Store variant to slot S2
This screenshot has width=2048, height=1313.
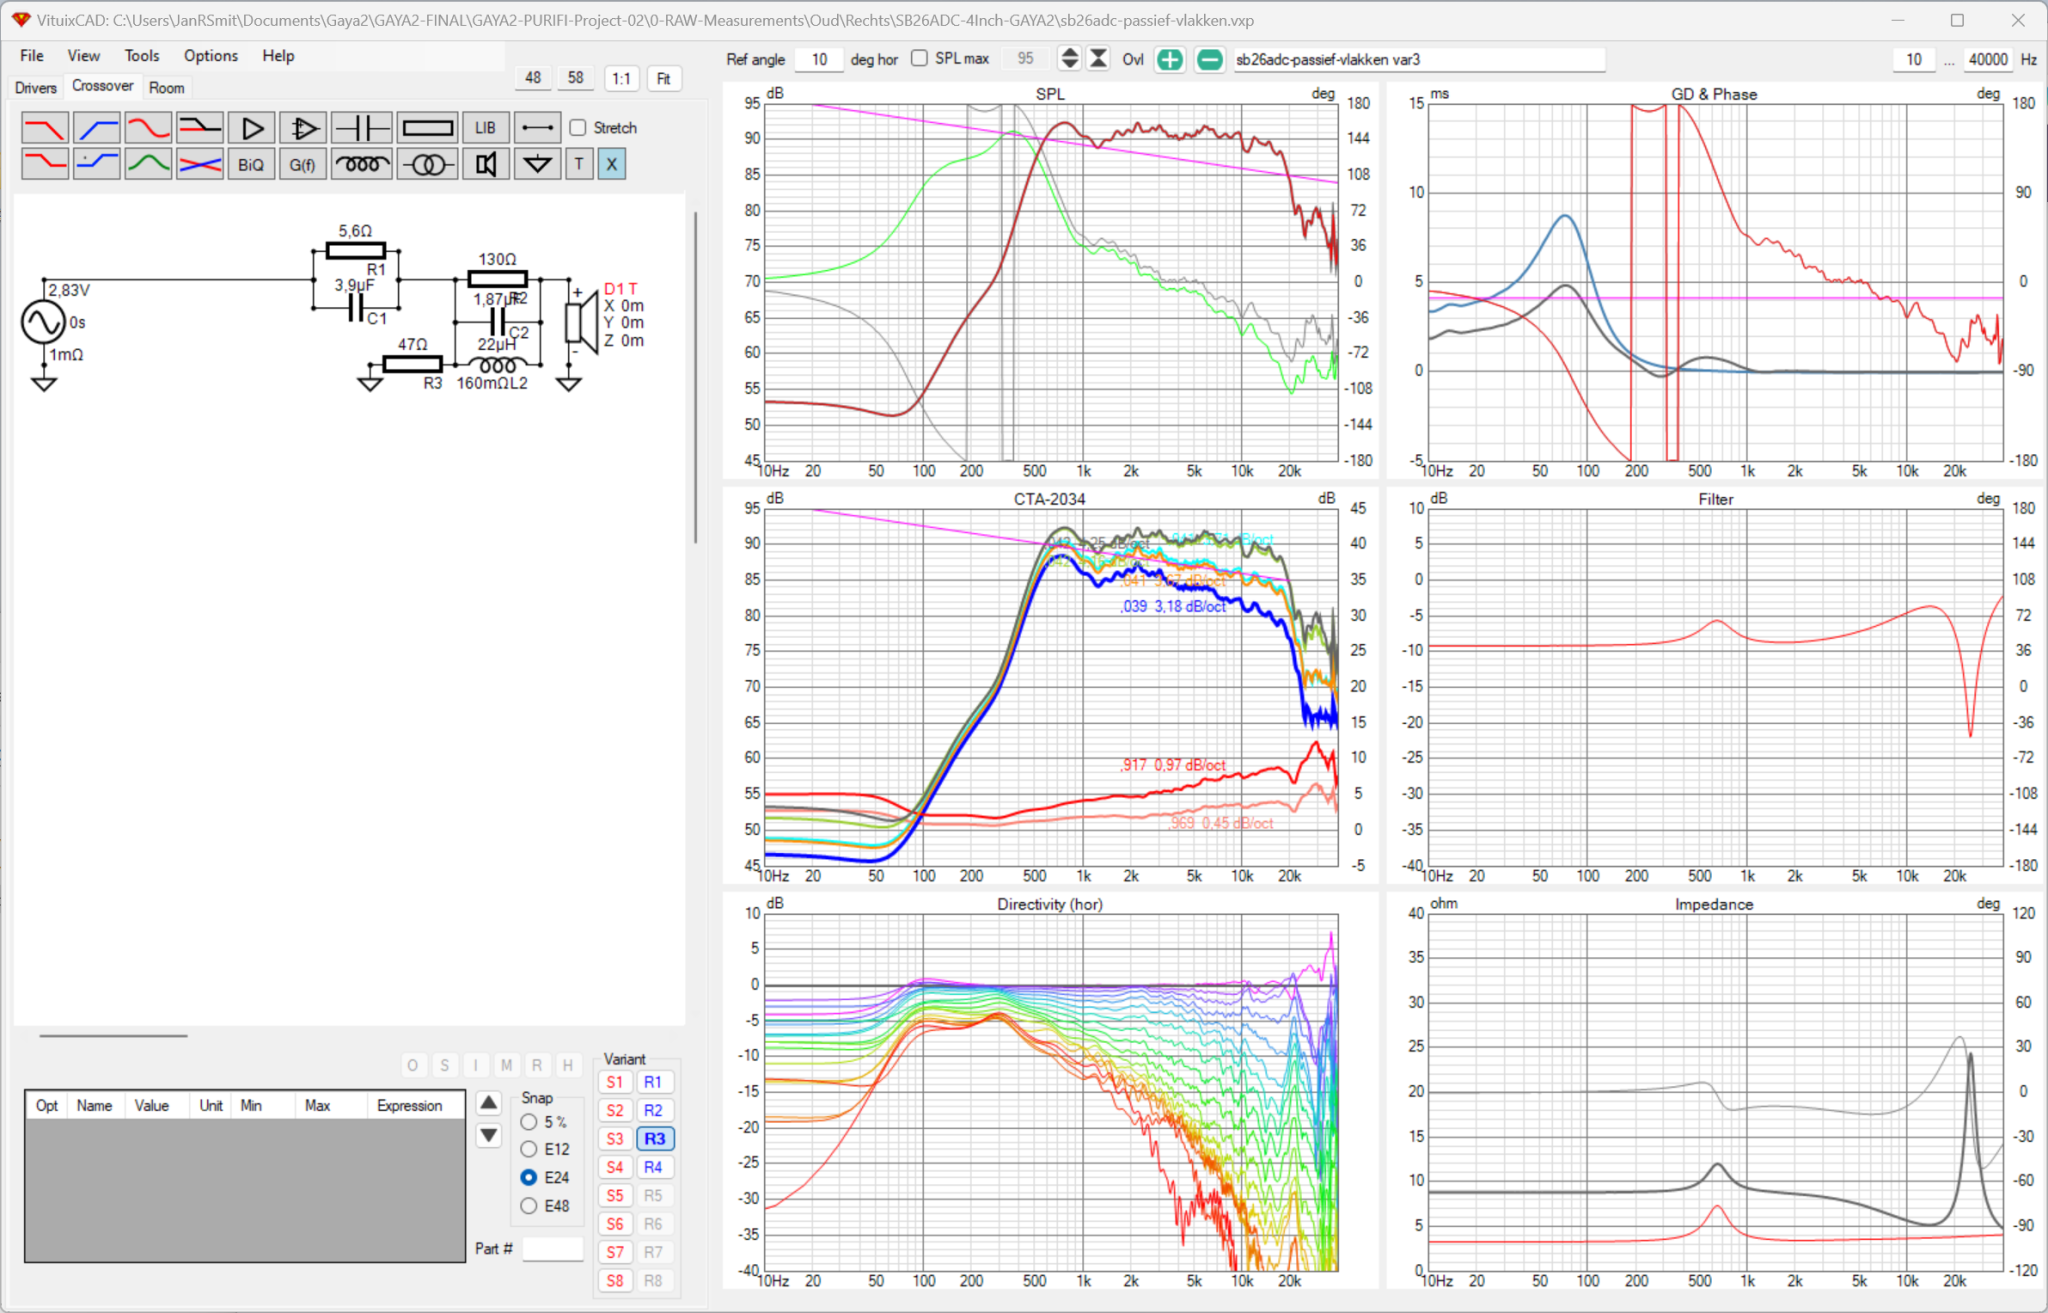tap(615, 1110)
